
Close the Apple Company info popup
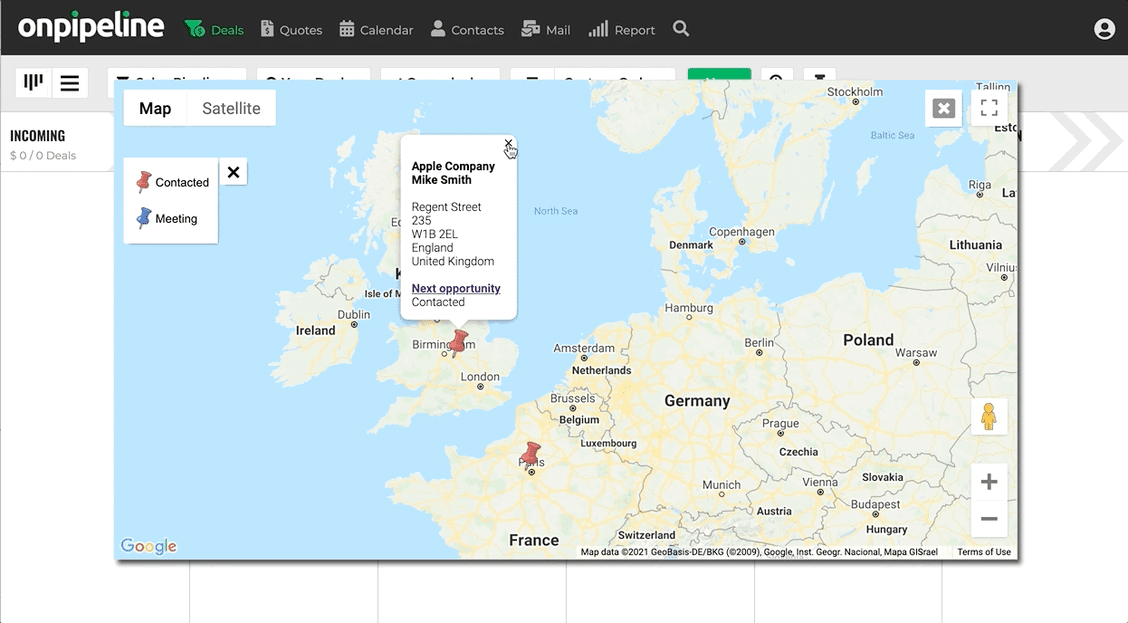coord(508,143)
